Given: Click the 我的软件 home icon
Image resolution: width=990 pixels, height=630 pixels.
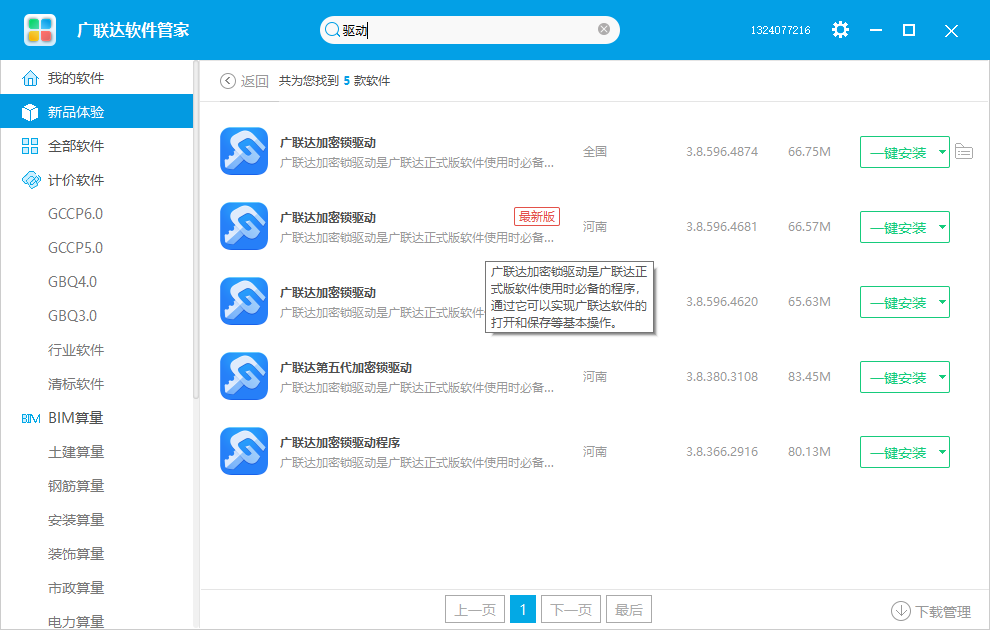Looking at the screenshot, I should point(30,78).
